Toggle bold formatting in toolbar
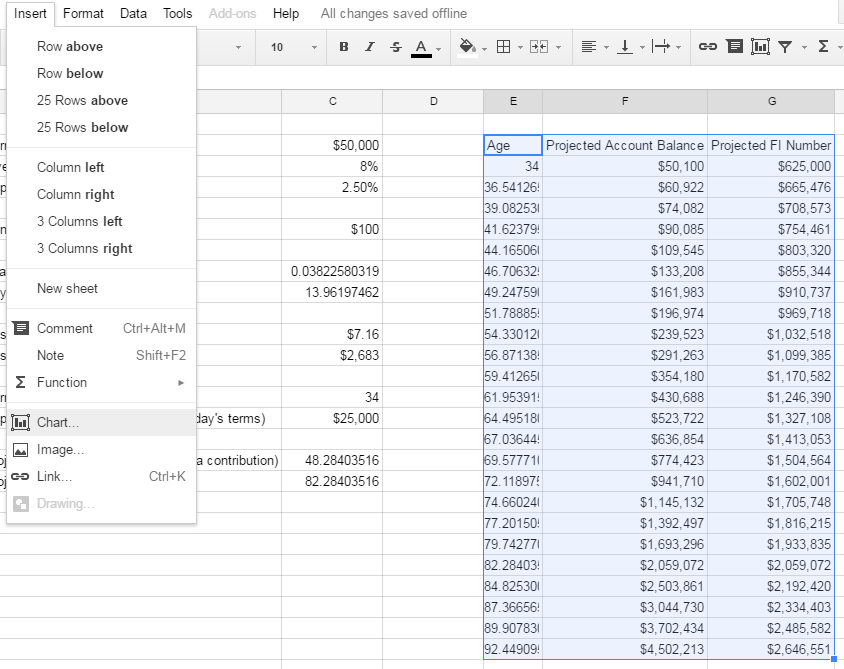Viewport: 844px width, 669px height. tap(344, 47)
